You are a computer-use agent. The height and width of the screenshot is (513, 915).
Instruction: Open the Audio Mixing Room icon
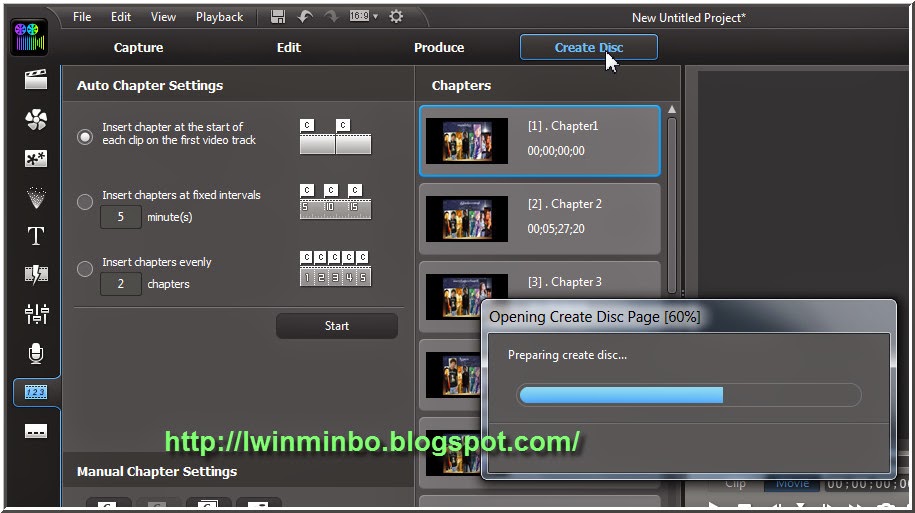coord(36,313)
